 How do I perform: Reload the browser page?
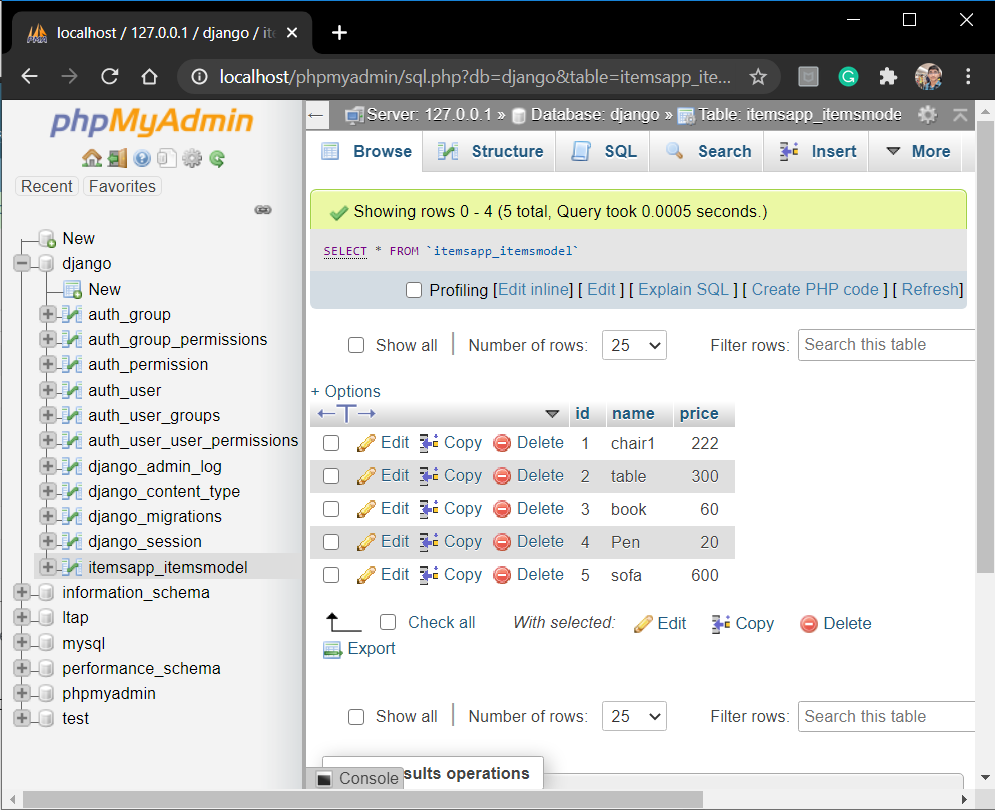(110, 77)
